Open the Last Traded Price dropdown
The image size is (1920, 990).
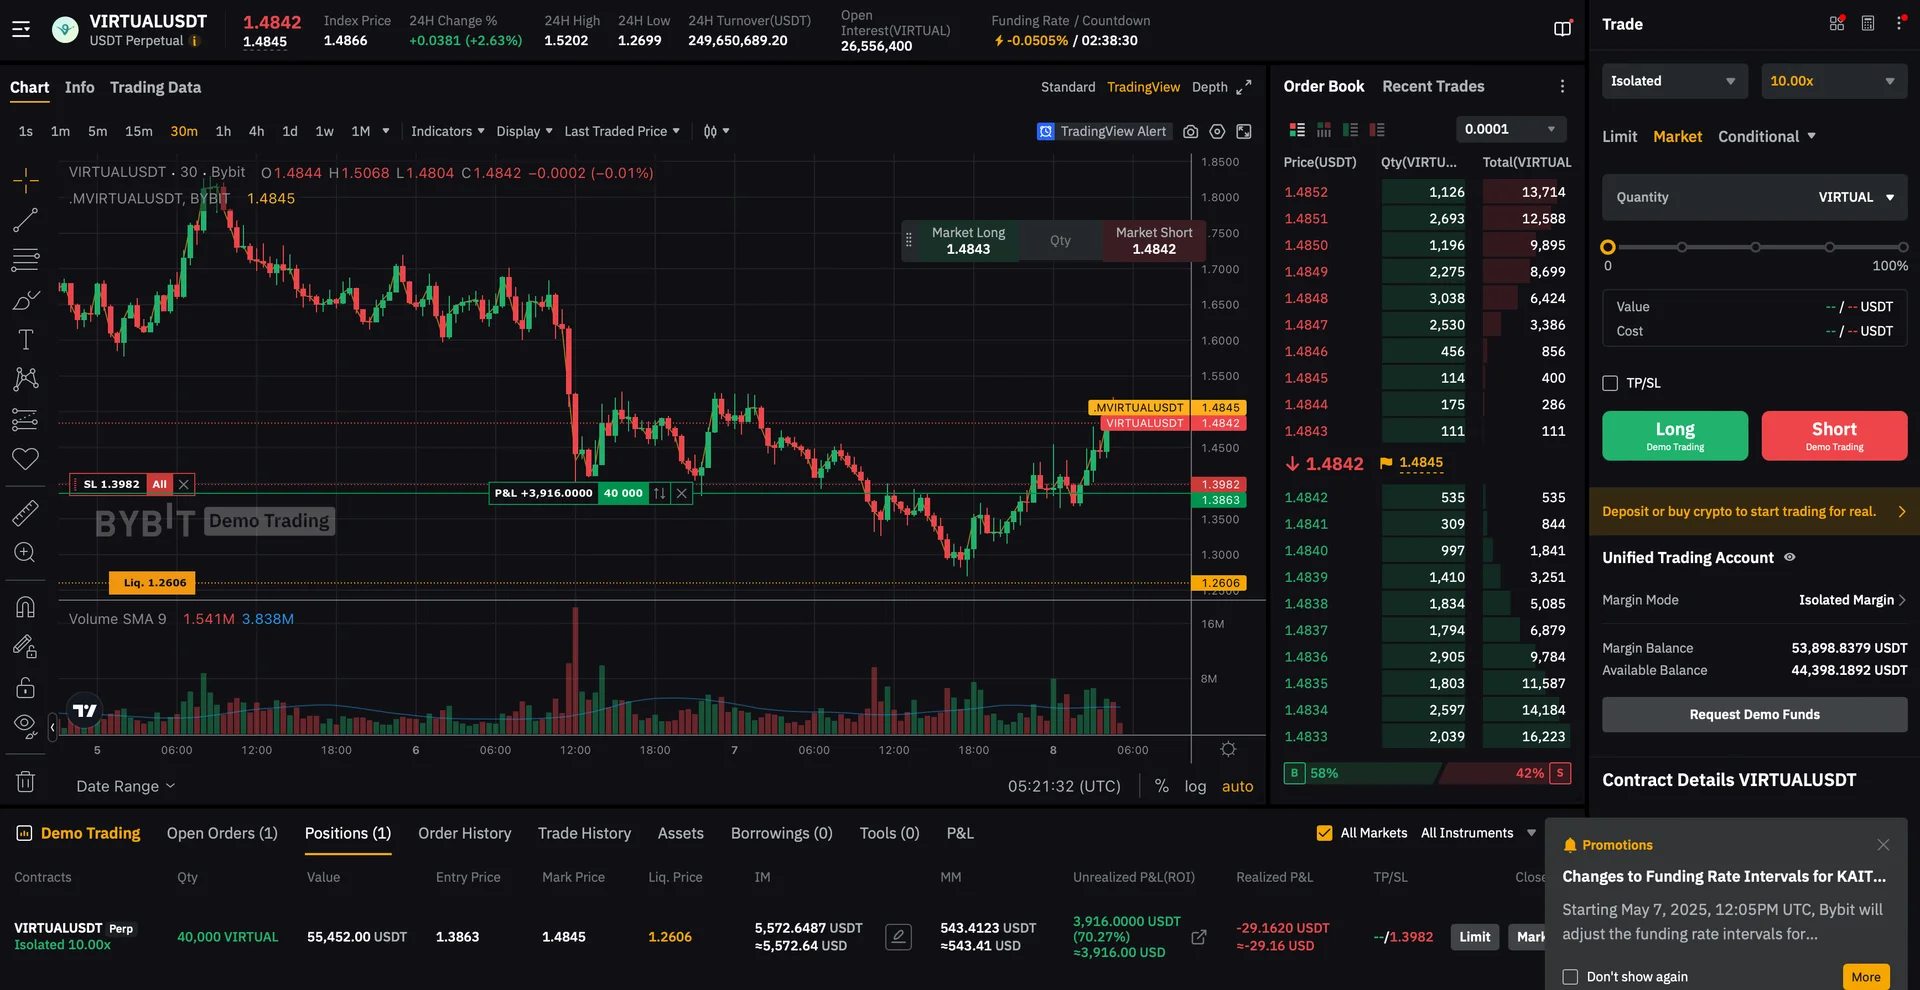[622, 131]
